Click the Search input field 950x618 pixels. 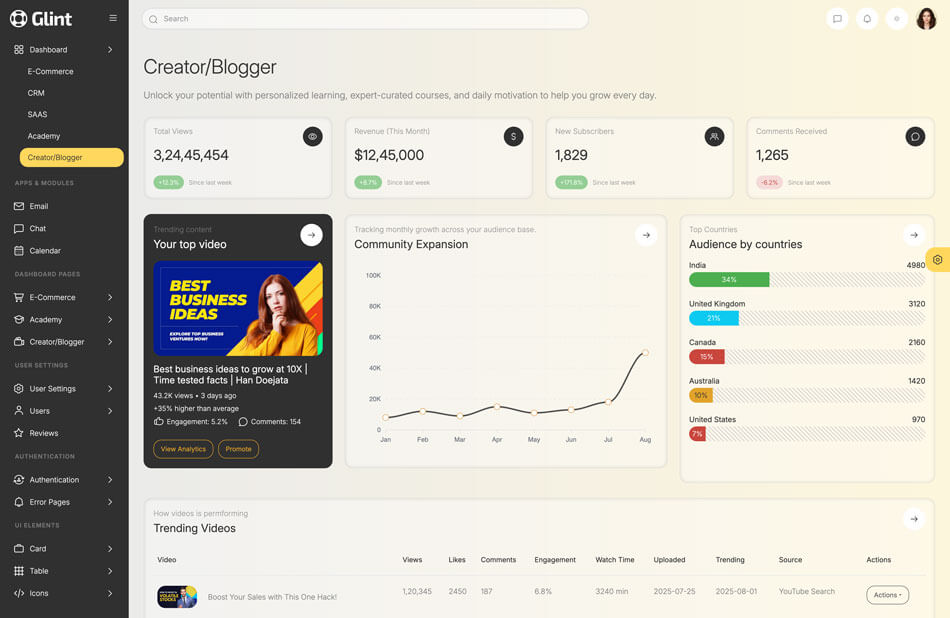pos(365,19)
